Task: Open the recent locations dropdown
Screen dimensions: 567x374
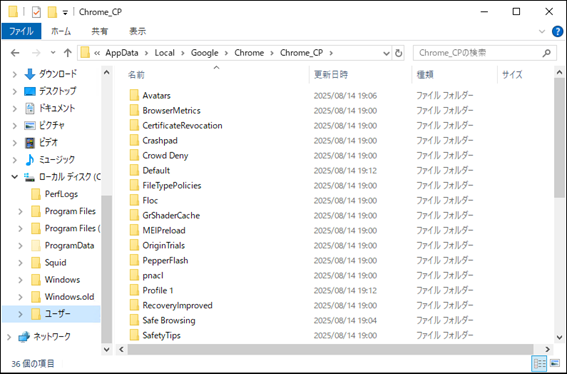Action: pos(53,53)
